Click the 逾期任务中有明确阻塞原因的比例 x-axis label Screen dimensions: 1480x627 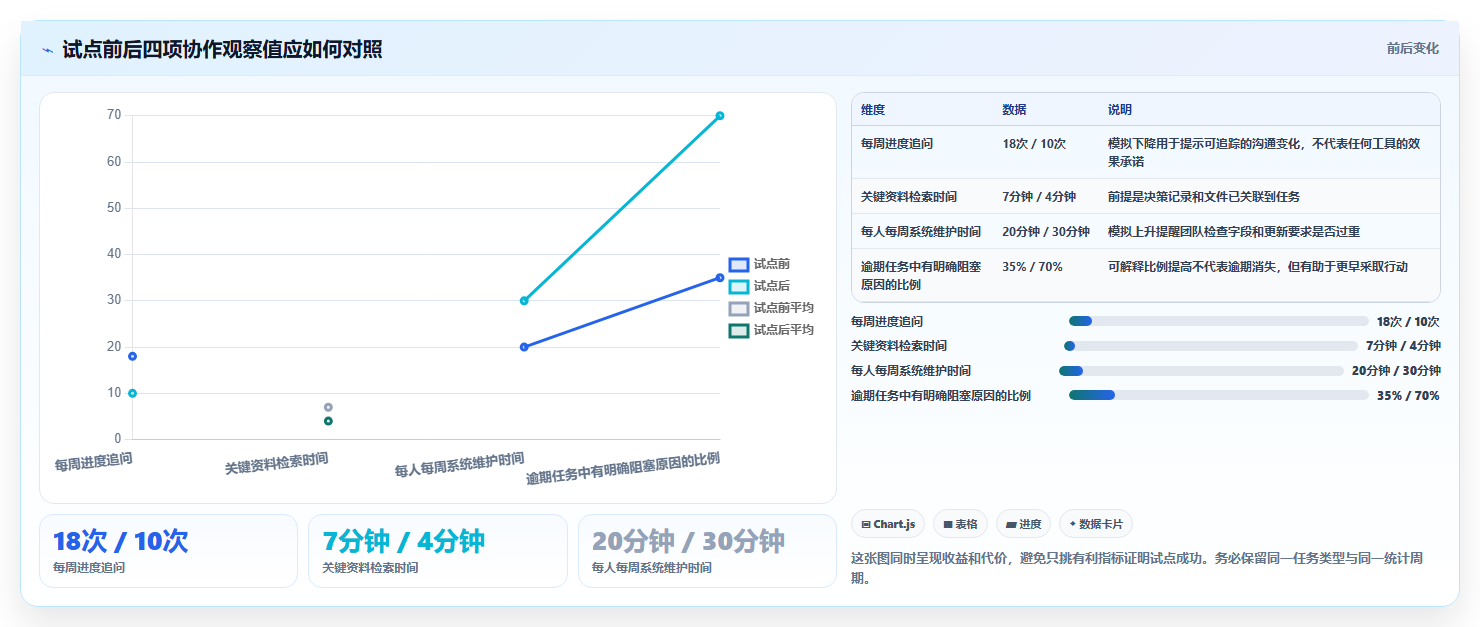point(623,468)
